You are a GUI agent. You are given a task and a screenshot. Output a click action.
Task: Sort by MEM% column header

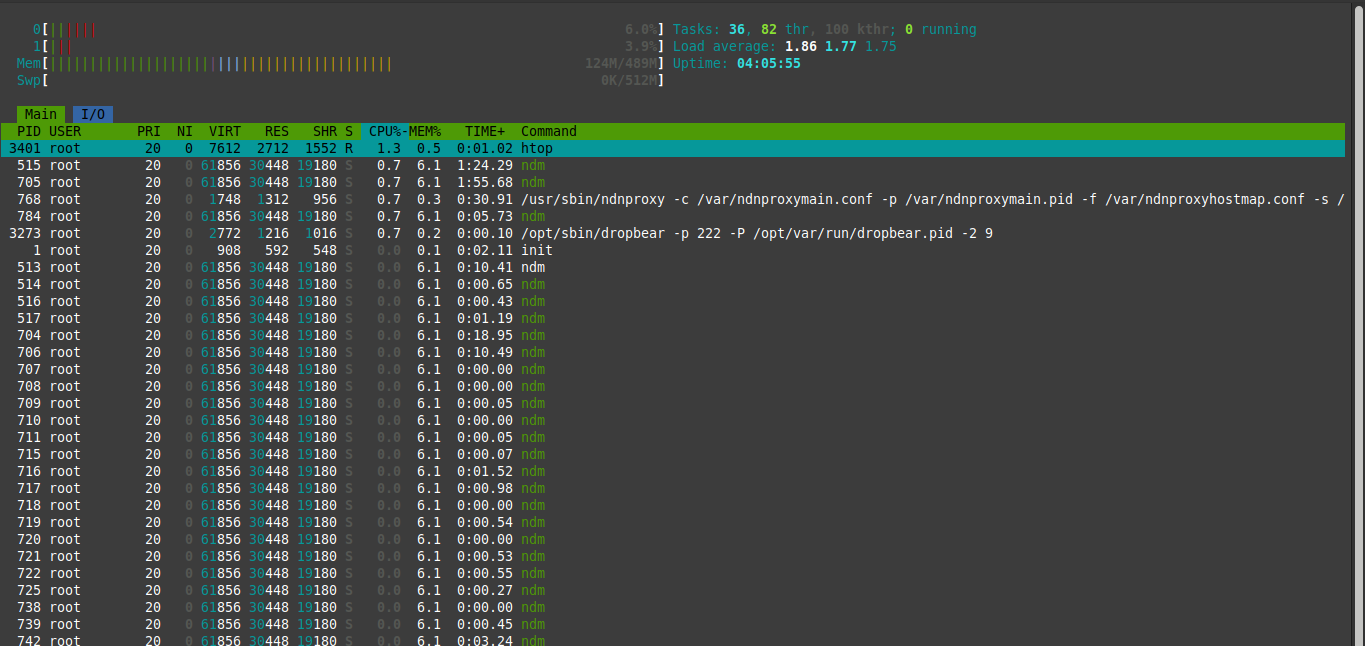point(425,131)
